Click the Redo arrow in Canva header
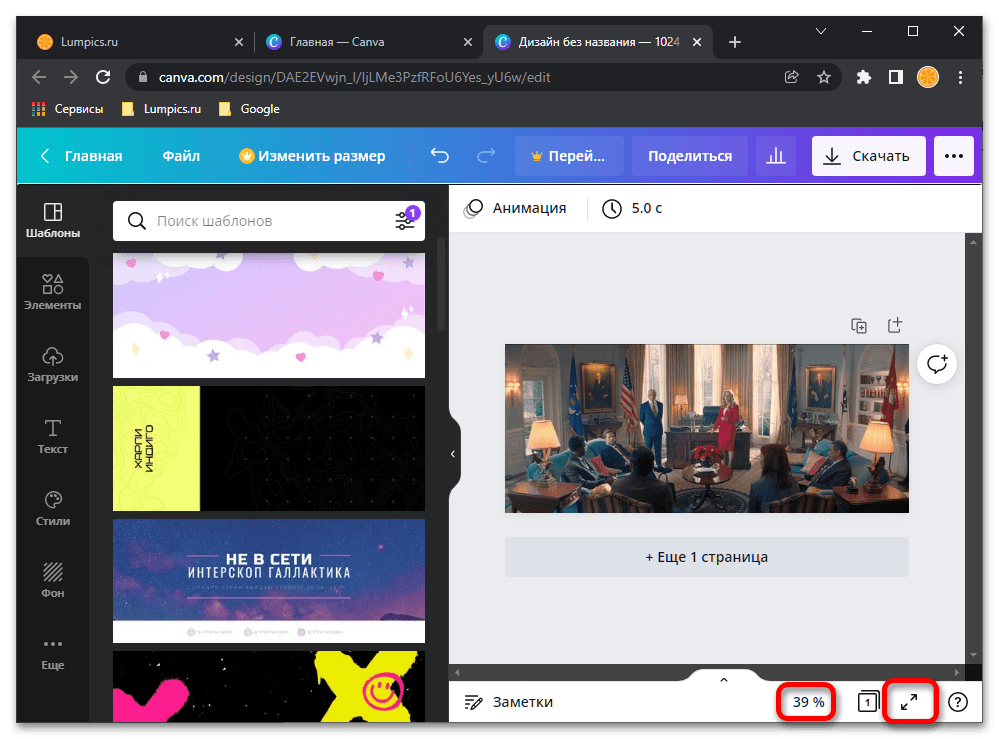 [x=486, y=156]
